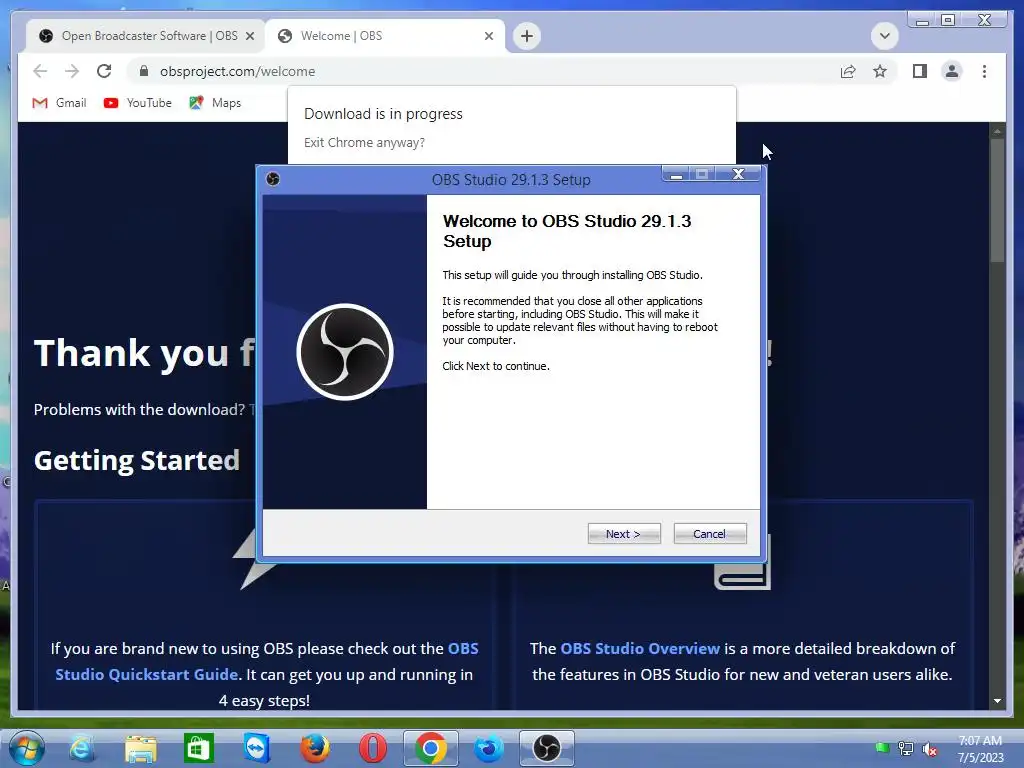
Task: Switch to Chrome on taskbar
Action: pos(430,748)
